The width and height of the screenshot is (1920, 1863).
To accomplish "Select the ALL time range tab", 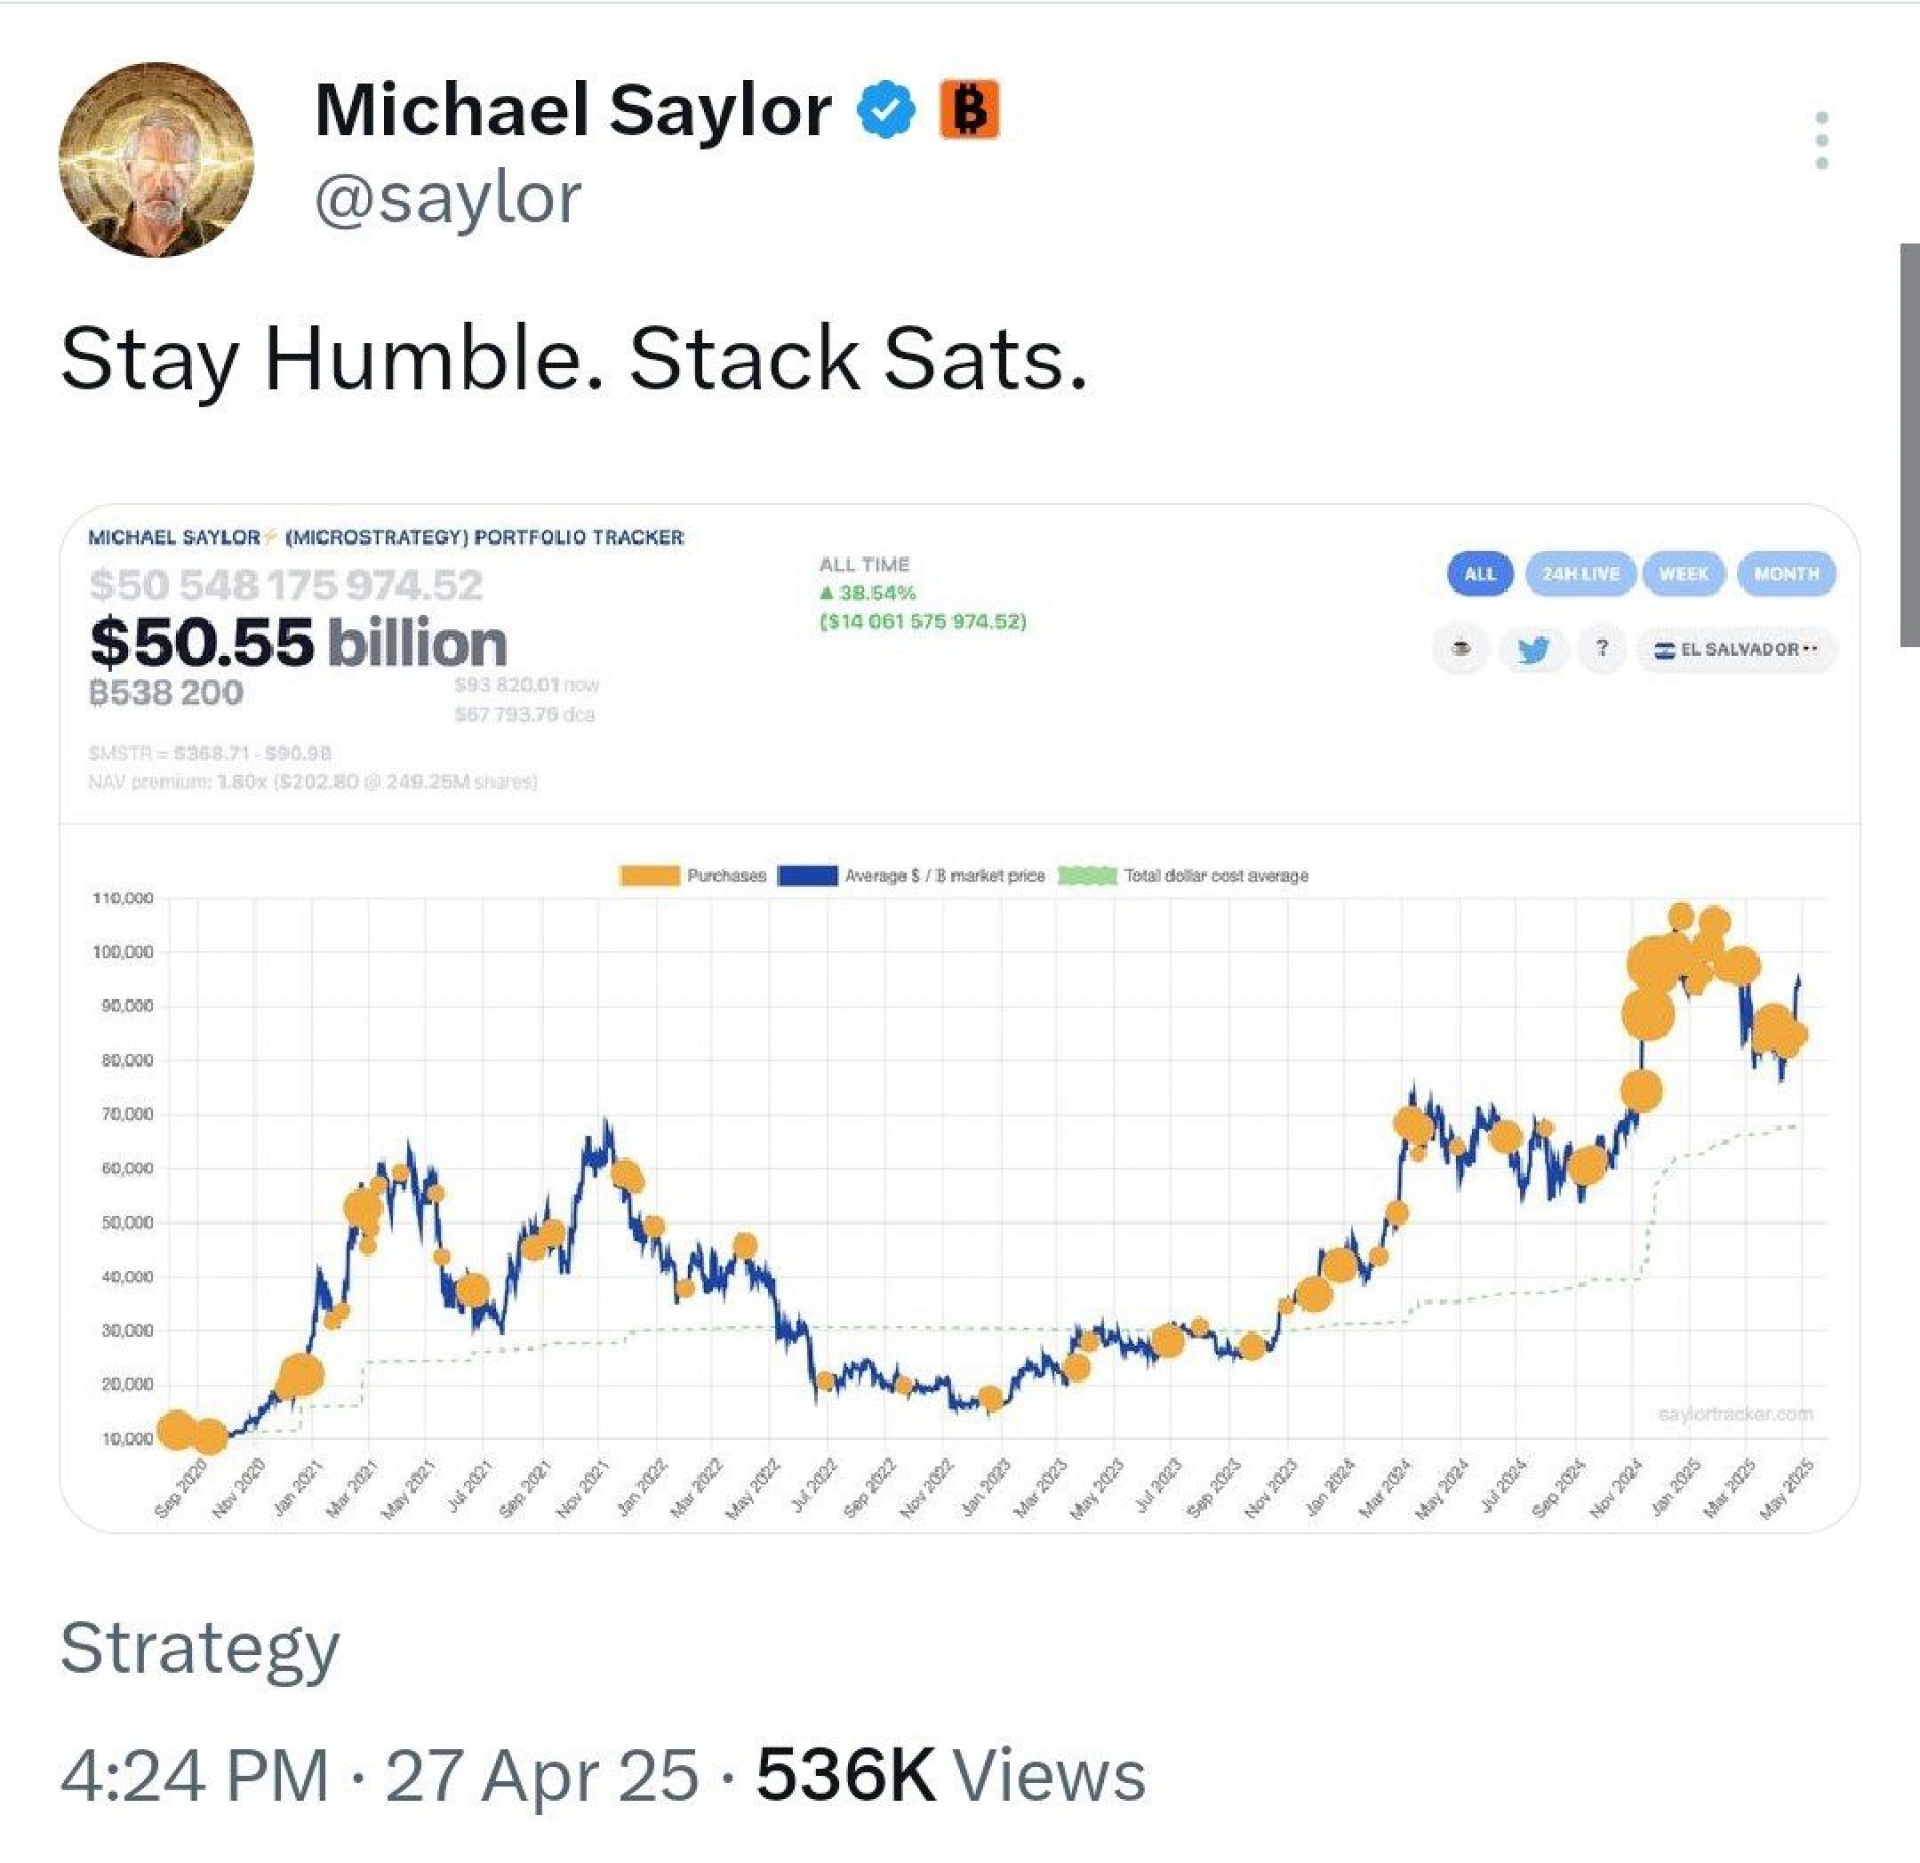I will coord(1480,574).
